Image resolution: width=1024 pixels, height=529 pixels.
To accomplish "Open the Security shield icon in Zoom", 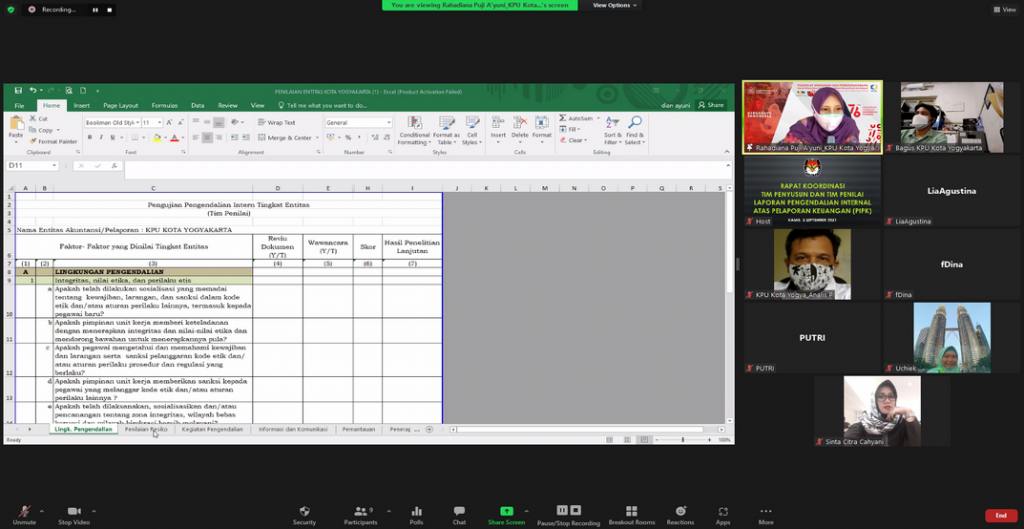I will [304, 511].
